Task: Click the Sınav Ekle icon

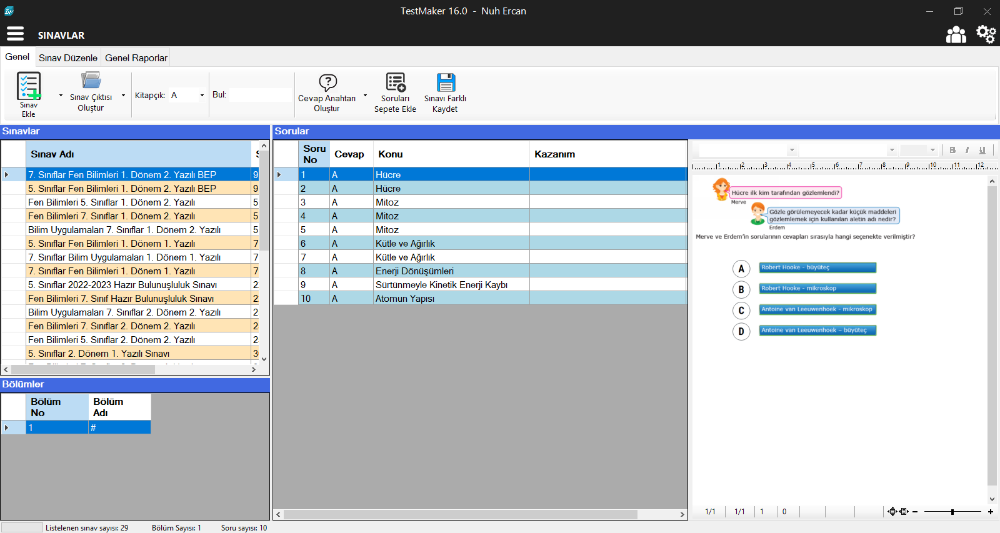Action: point(29,84)
